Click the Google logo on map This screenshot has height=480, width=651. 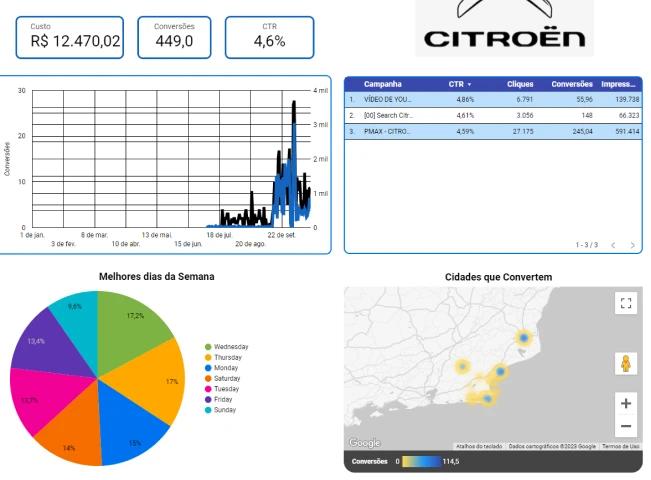[365, 443]
